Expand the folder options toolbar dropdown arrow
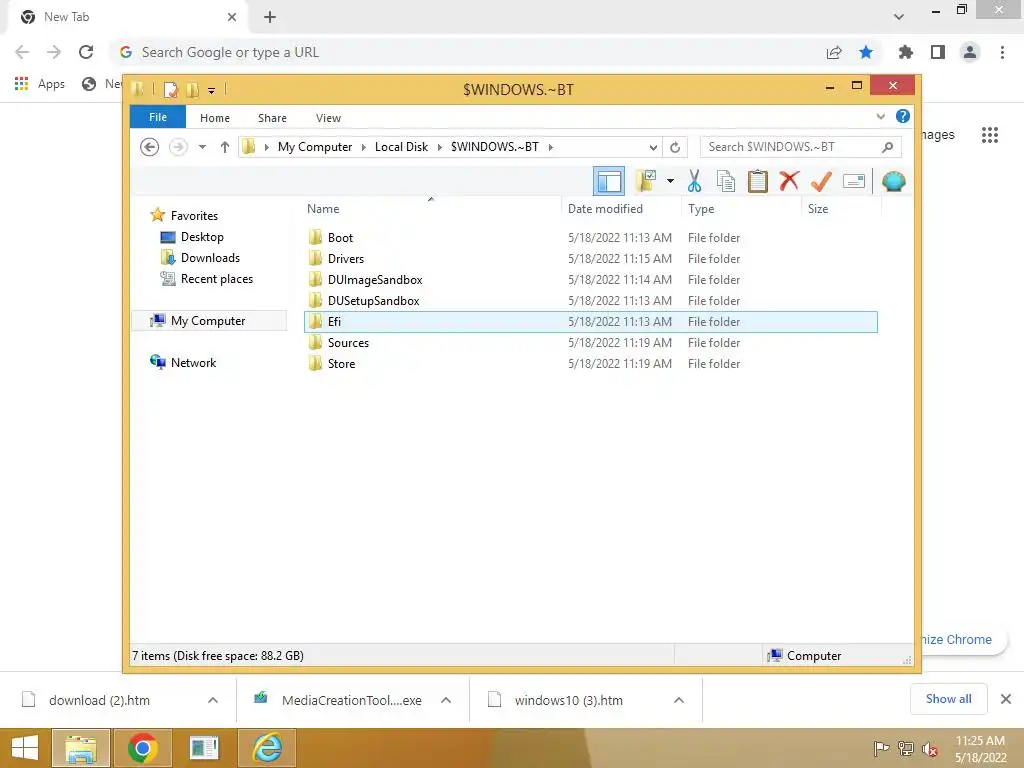 click(x=670, y=181)
